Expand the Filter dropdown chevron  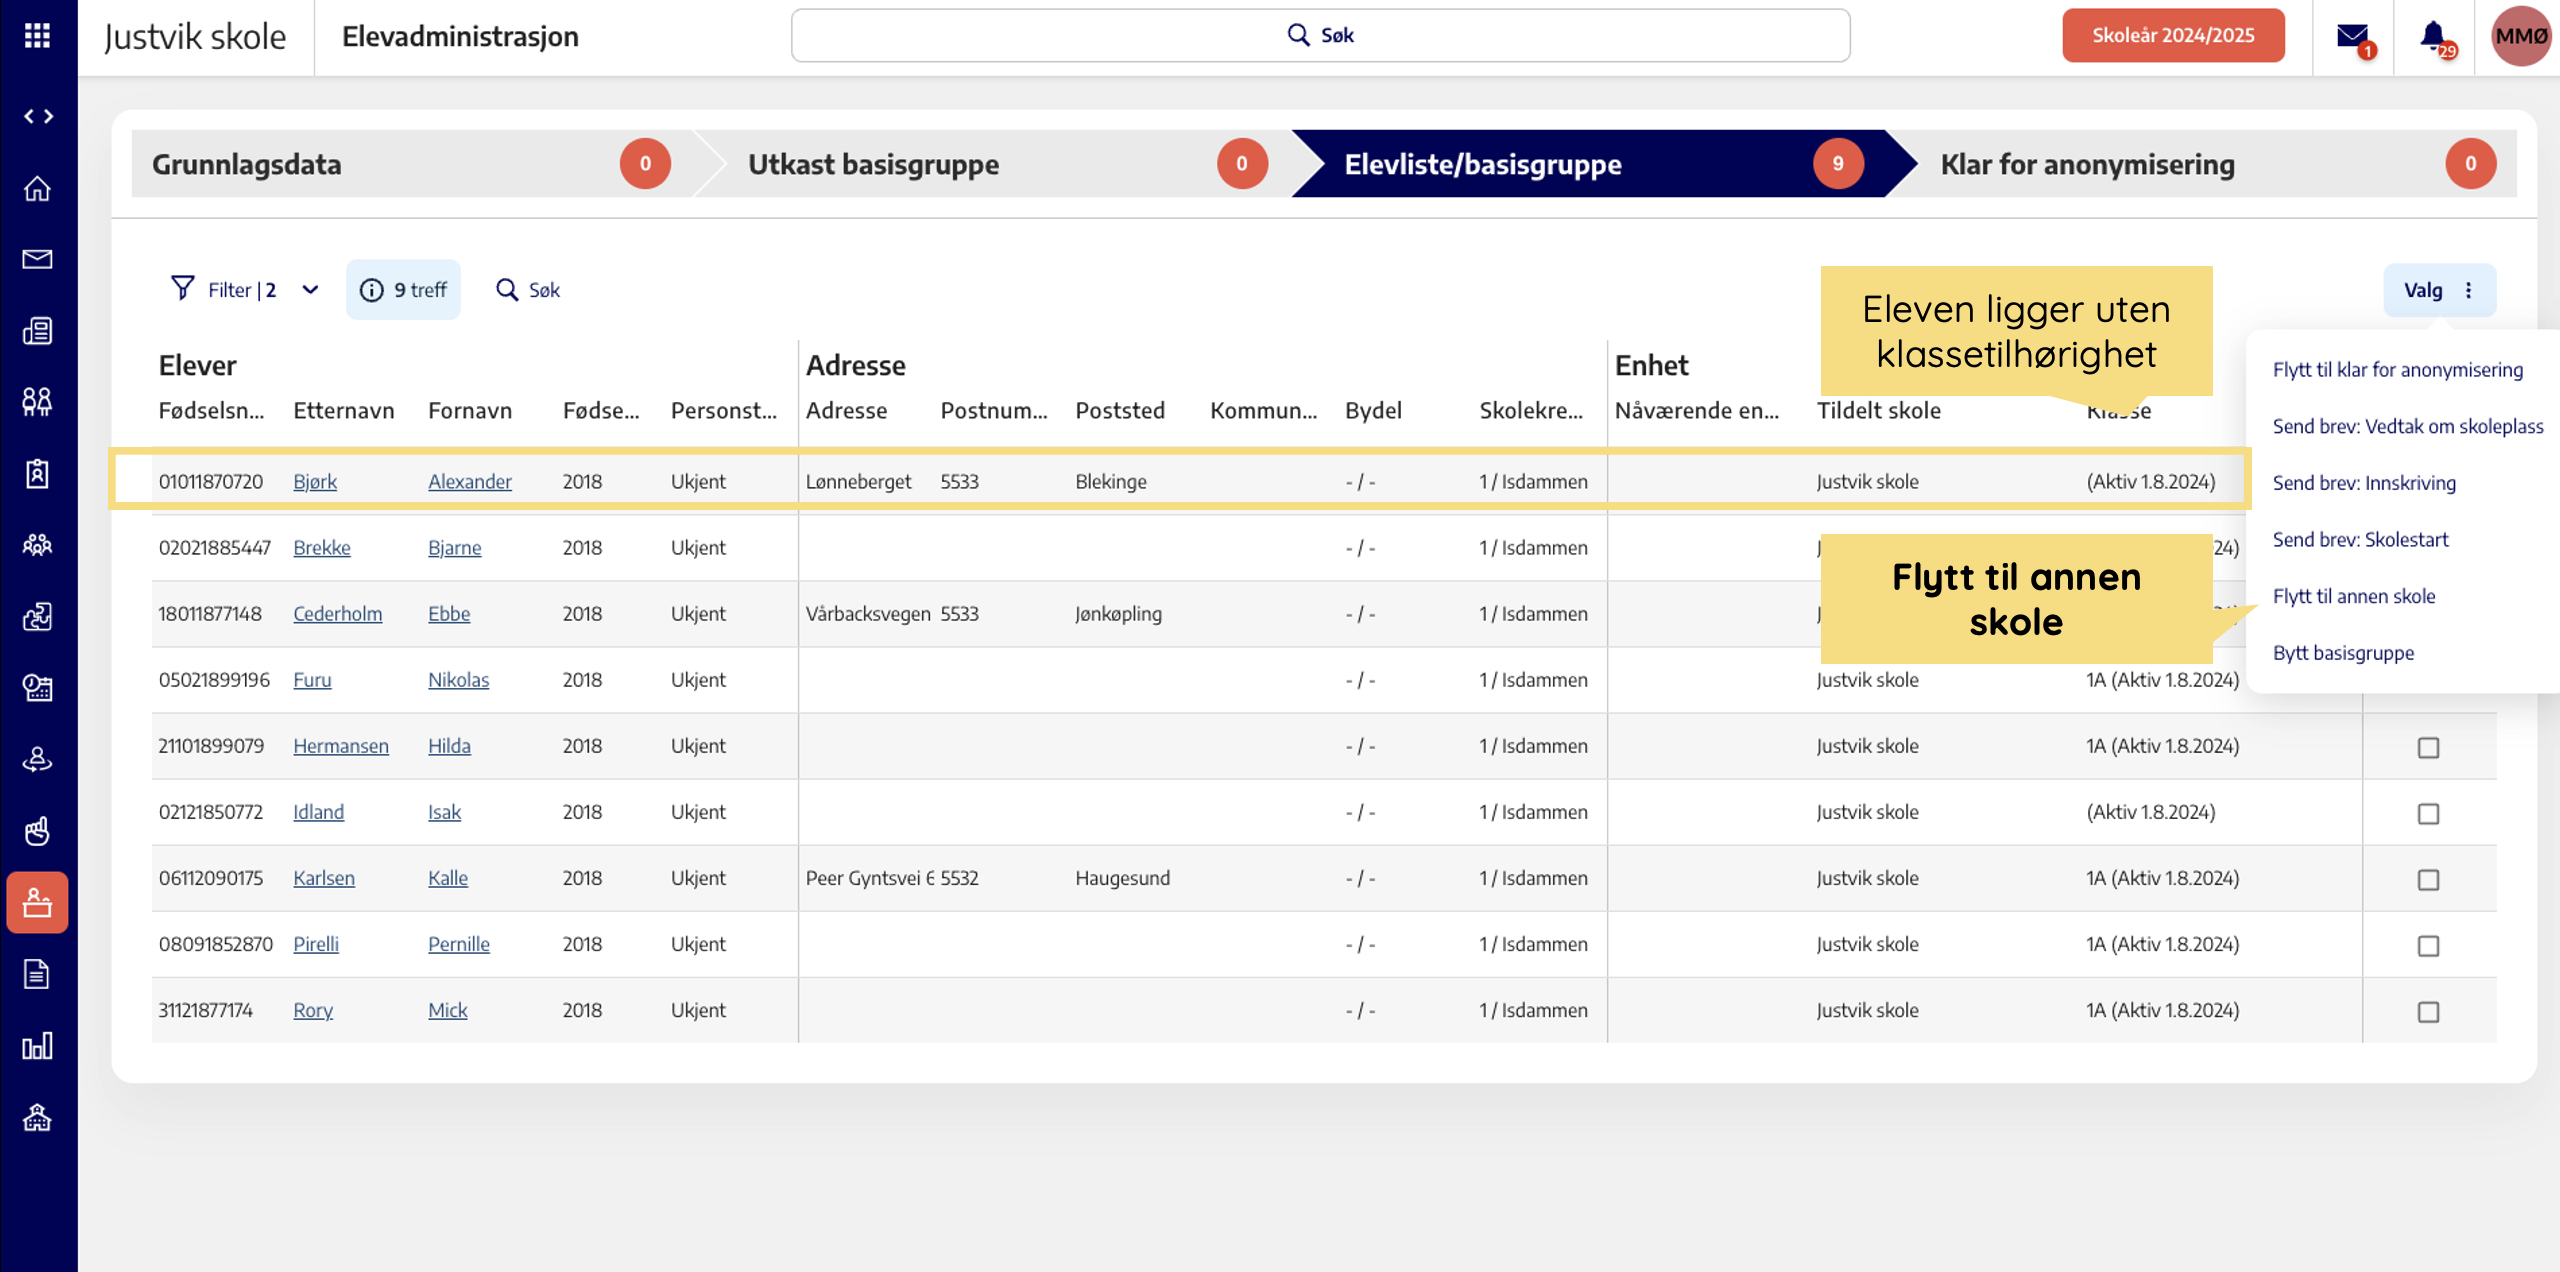(x=310, y=290)
